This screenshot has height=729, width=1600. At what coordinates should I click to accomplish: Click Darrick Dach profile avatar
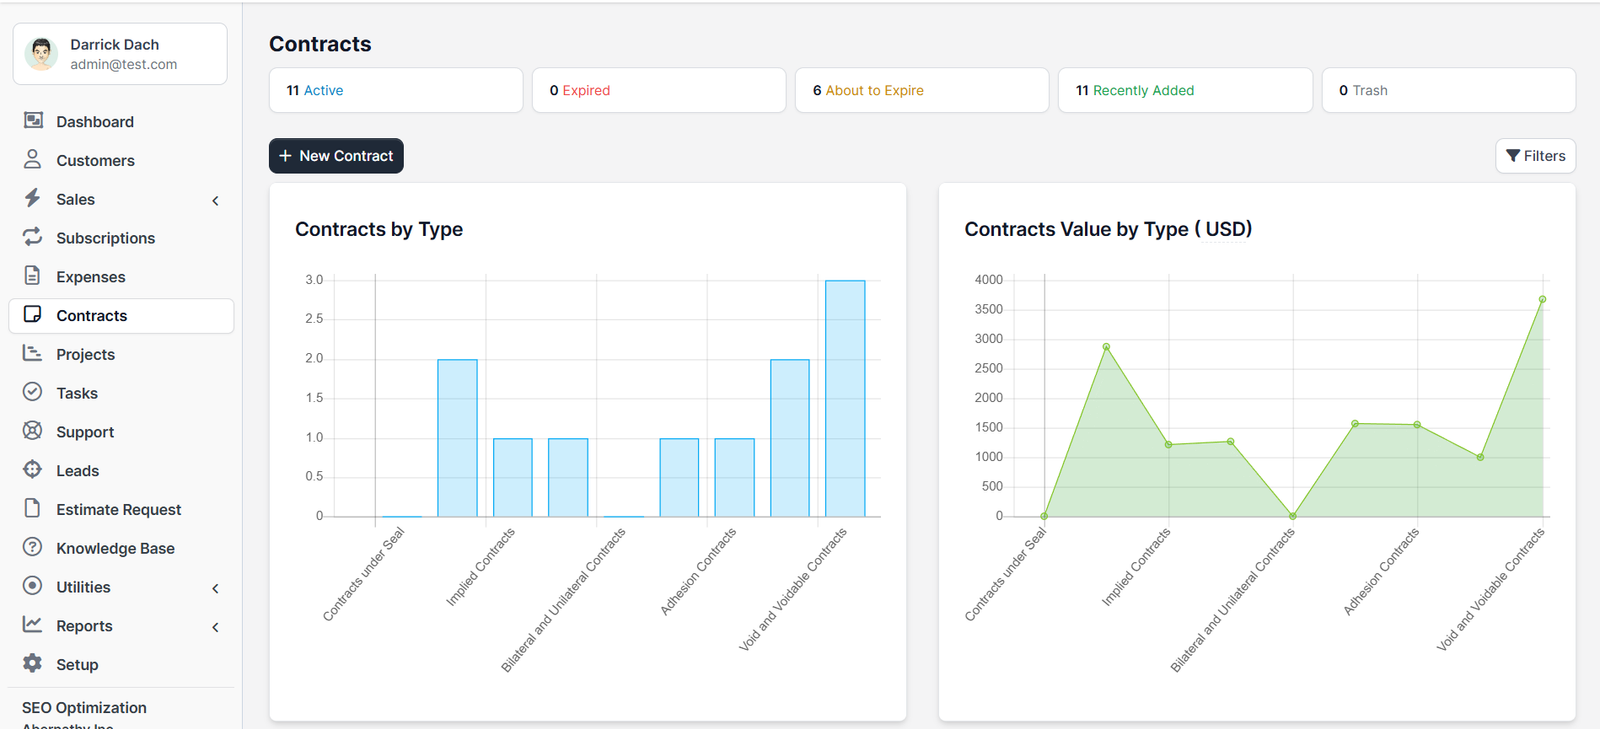(x=42, y=54)
